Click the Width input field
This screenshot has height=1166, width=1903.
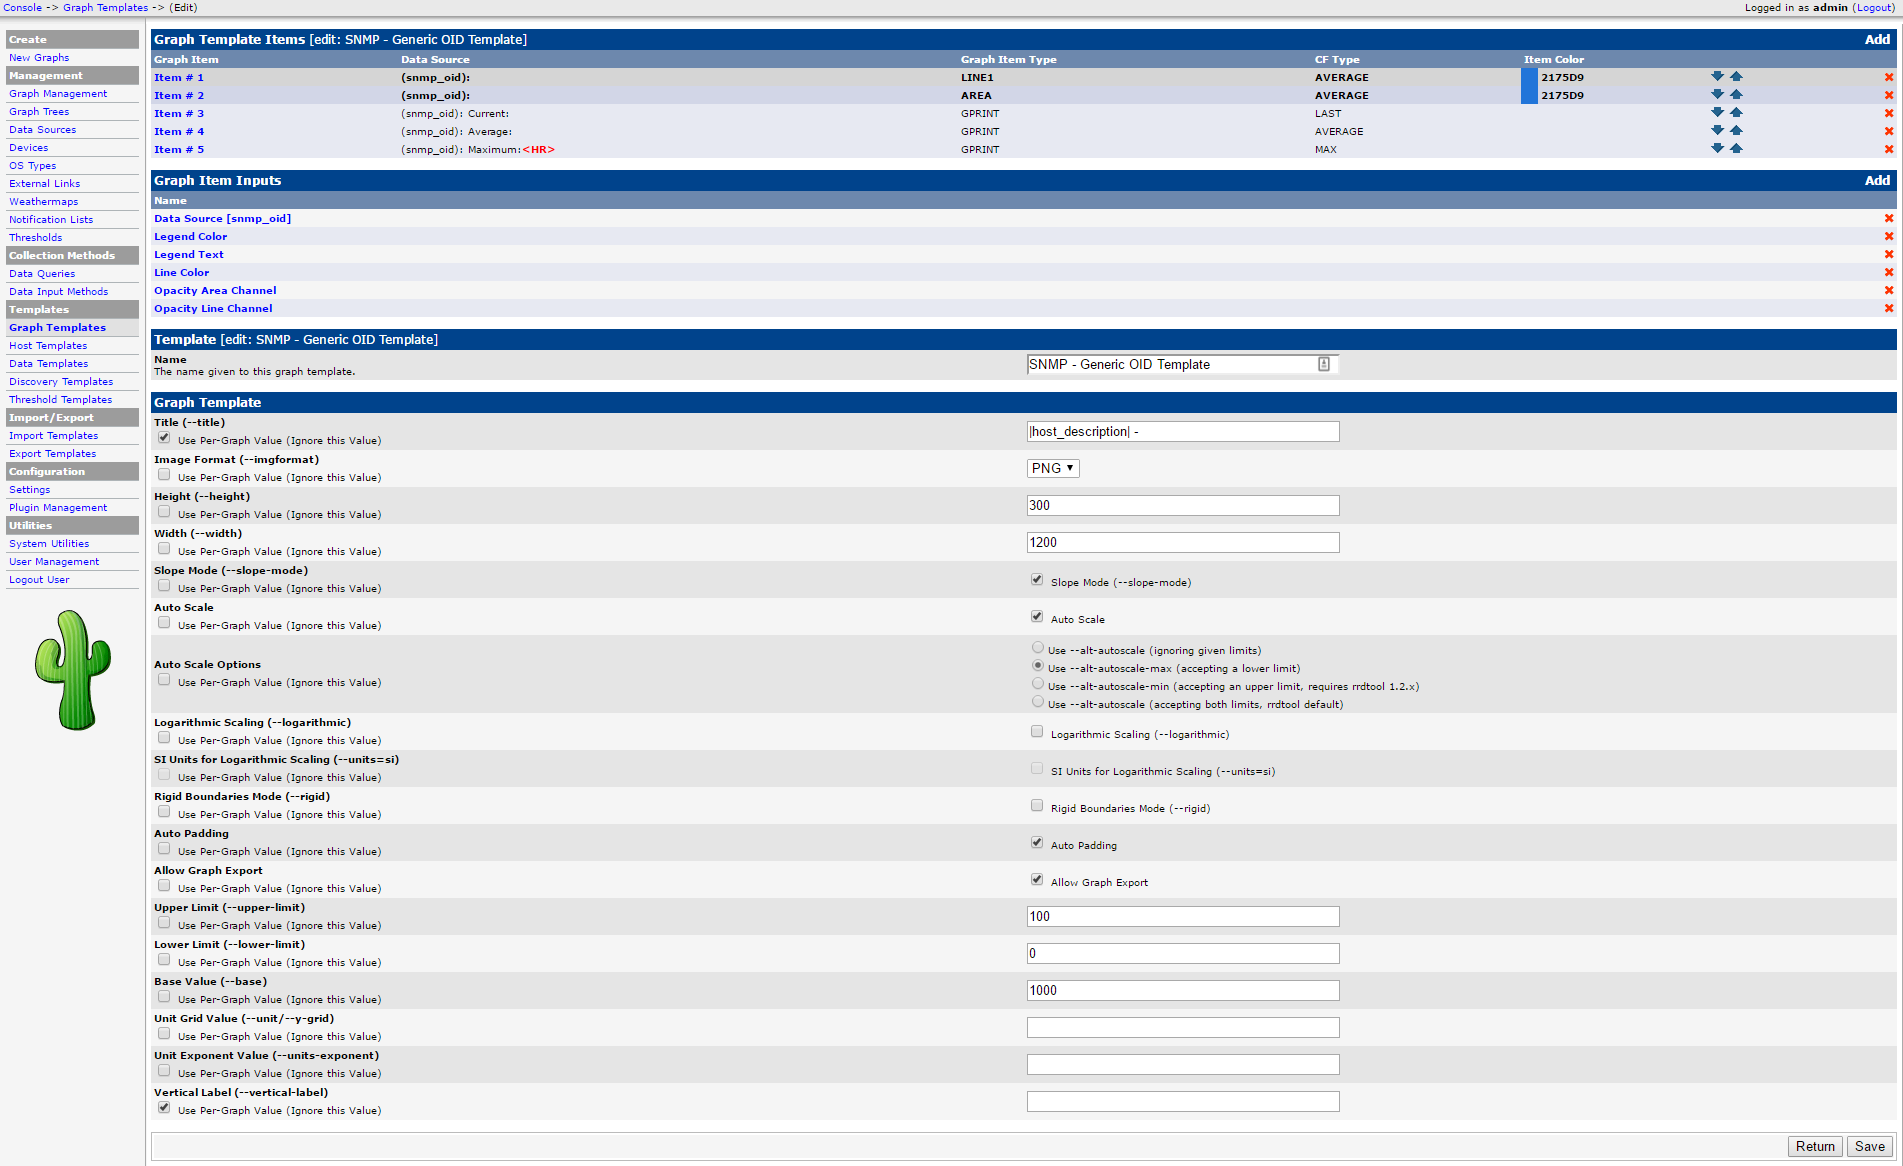[x=1183, y=543]
